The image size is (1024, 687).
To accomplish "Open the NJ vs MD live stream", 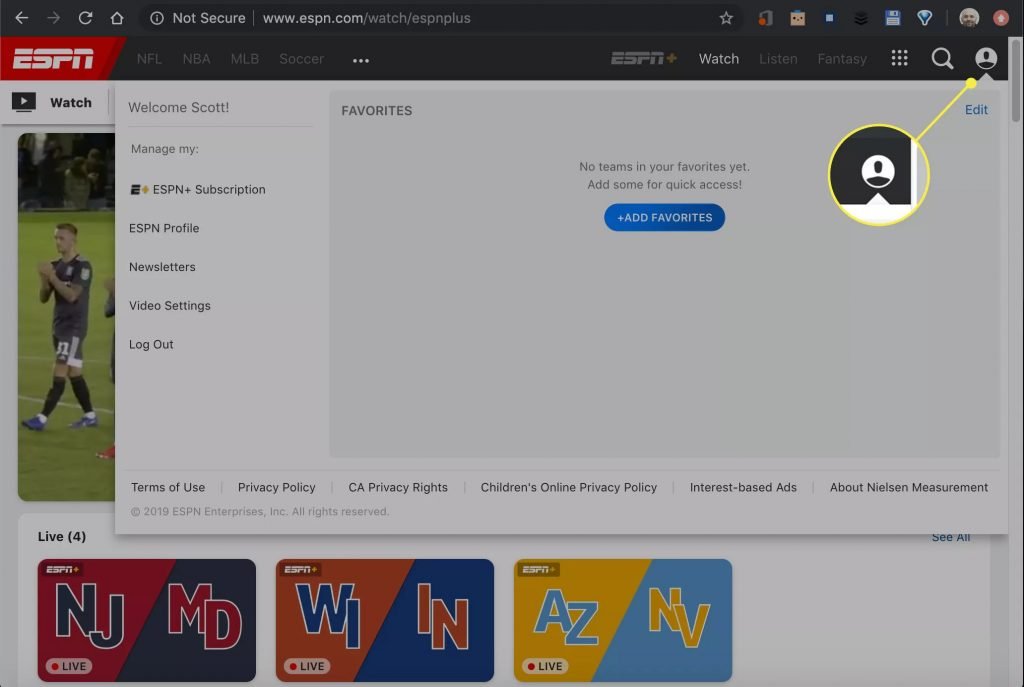I will [x=147, y=620].
